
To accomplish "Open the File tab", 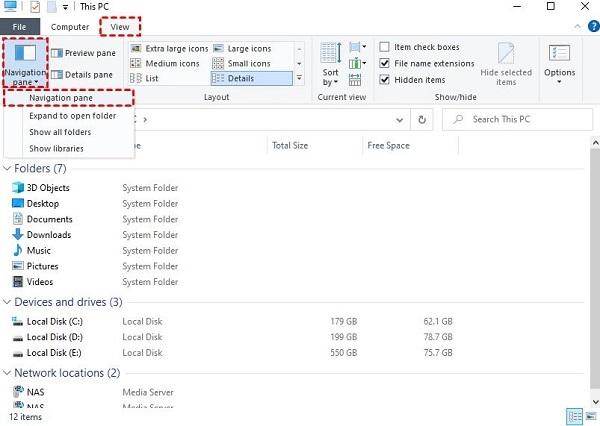I will (x=20, y=27).
